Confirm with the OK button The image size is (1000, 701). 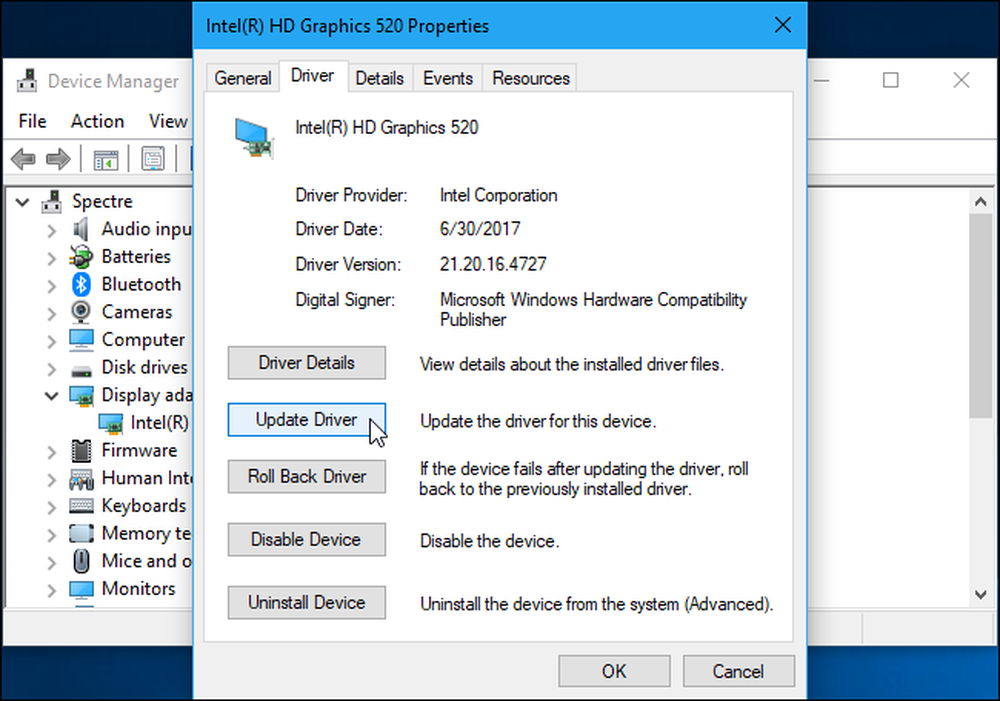pos(614,671)
